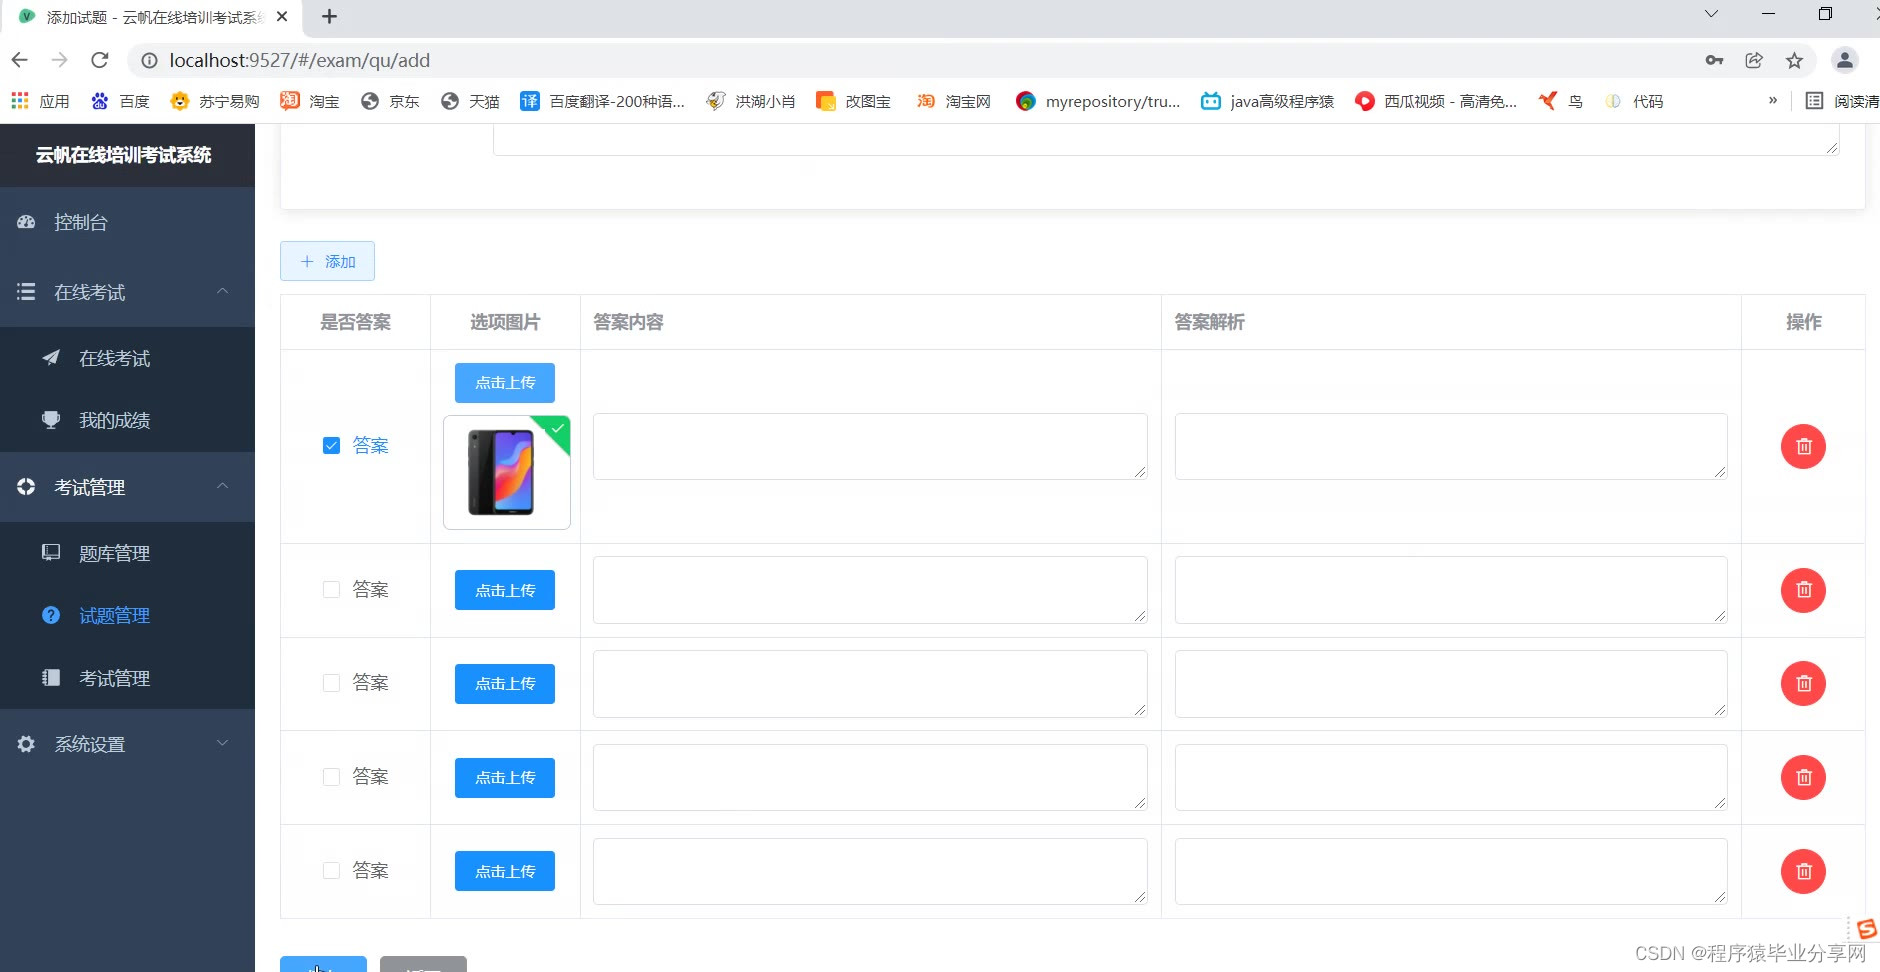Open 我的成绩 in the sidebar
Image resolution: width=1880 pixels, height=972 pixels.
click(127, 420)
